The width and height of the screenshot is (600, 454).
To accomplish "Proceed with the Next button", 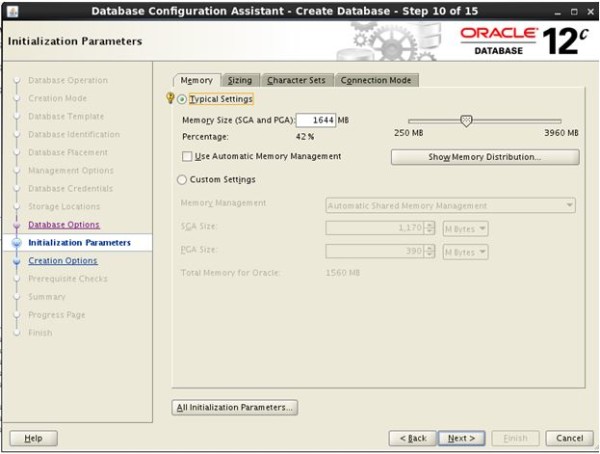I will click(461, 438).
